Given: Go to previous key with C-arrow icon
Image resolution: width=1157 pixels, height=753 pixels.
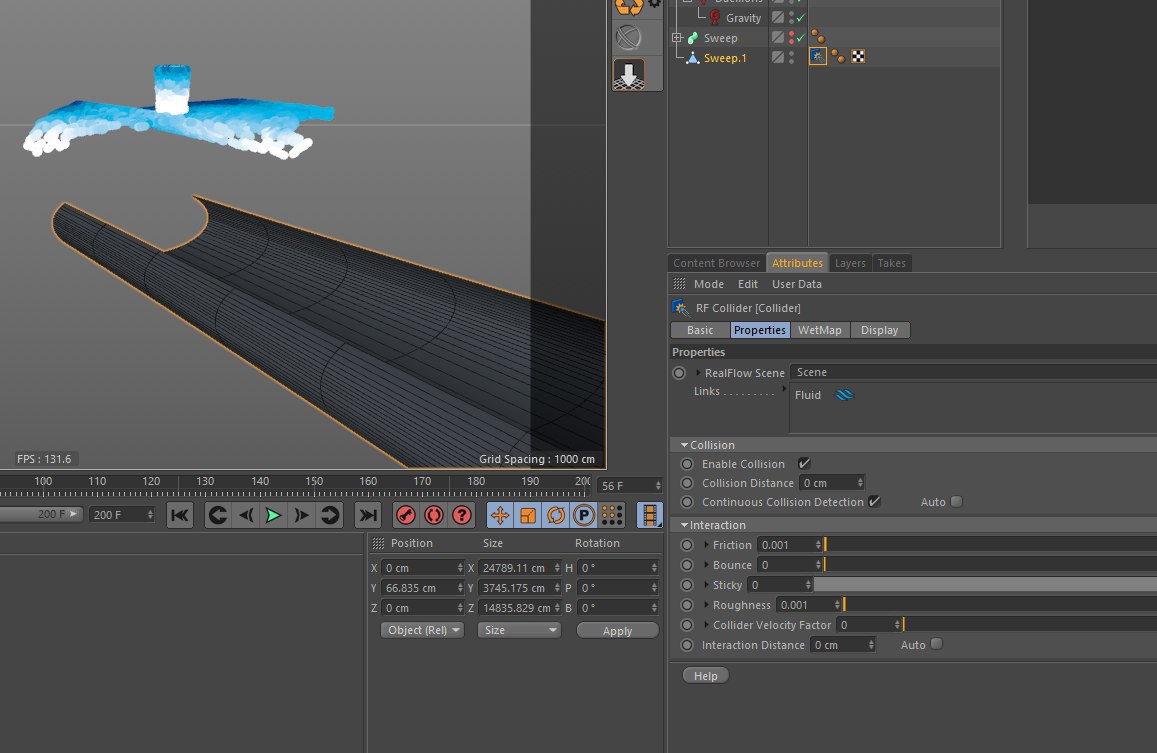Looking at the screenshot, I should 217,515.
